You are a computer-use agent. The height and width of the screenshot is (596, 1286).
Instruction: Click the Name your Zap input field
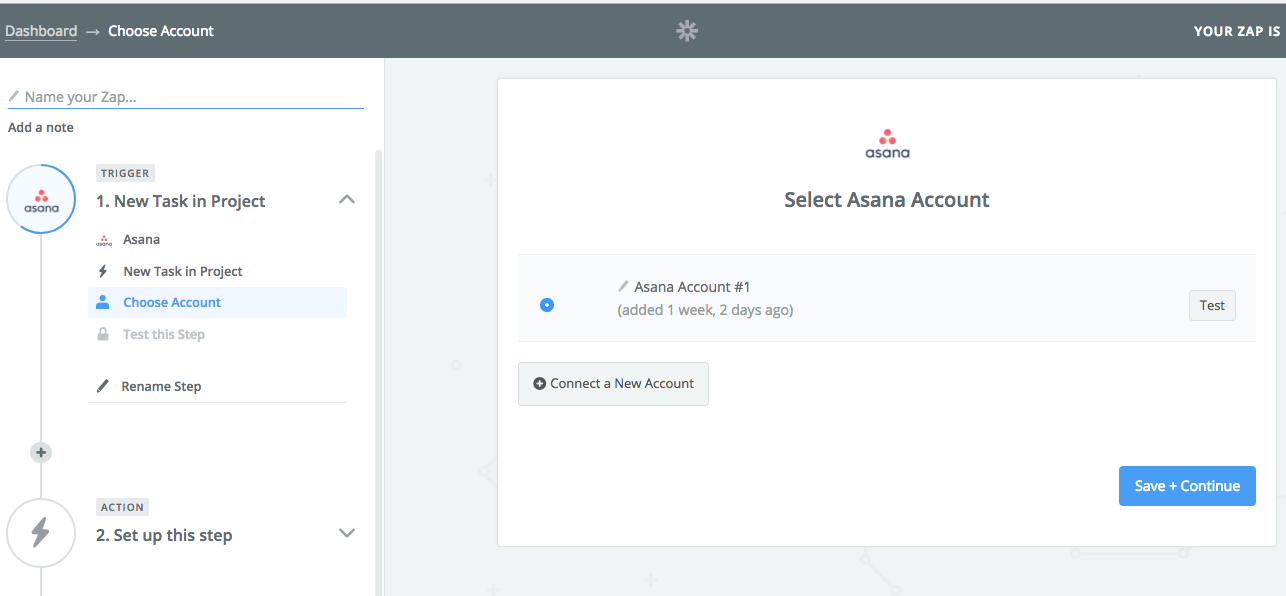(186, 97)
